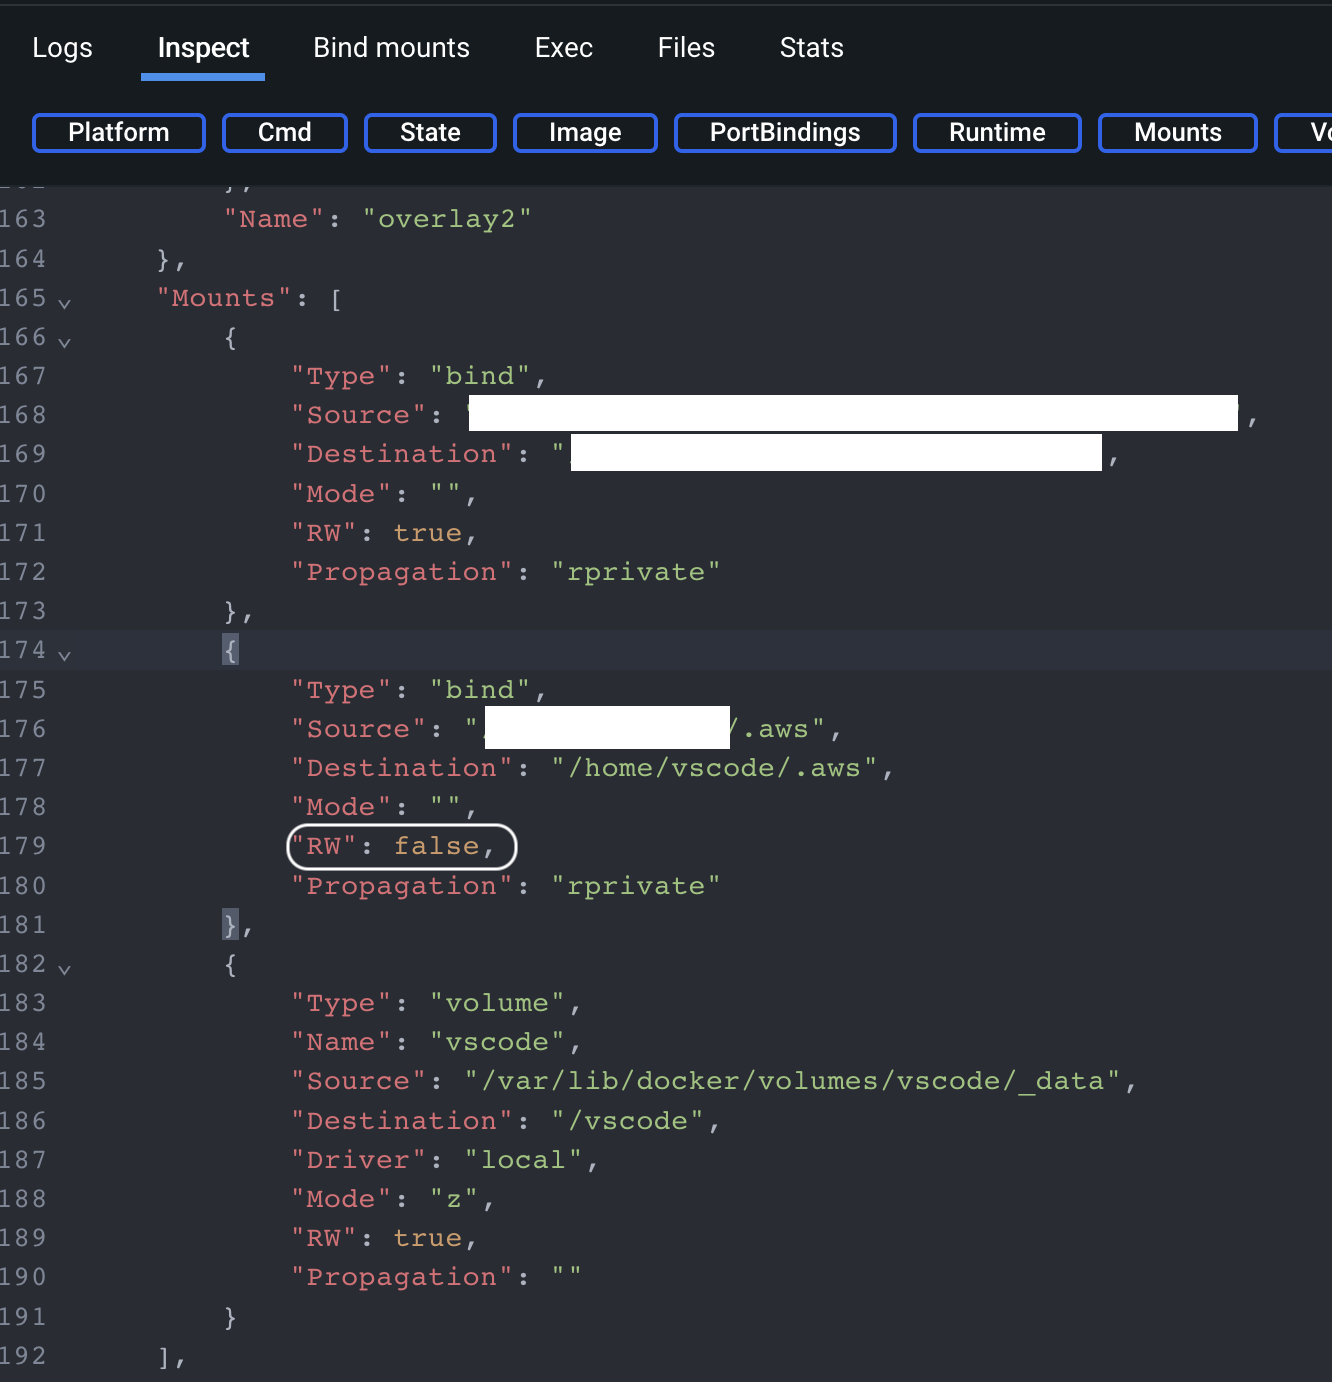Click "RW": true on line 189
Image resolution: width=1332 pixels, height=1382 pixels.
pos(383,1238)
